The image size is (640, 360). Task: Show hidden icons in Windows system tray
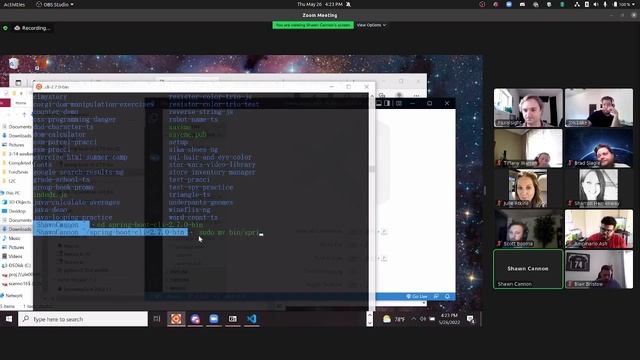413,319
